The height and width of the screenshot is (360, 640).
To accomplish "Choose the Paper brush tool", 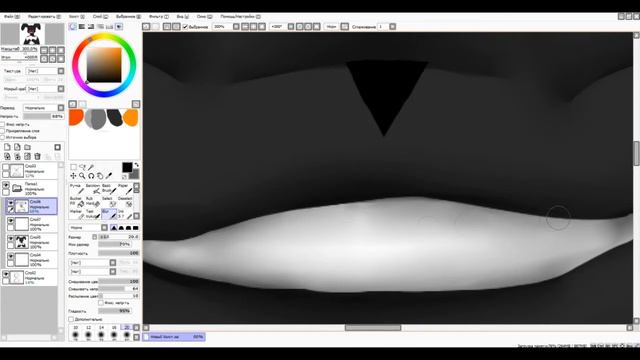I will point(125,189).
